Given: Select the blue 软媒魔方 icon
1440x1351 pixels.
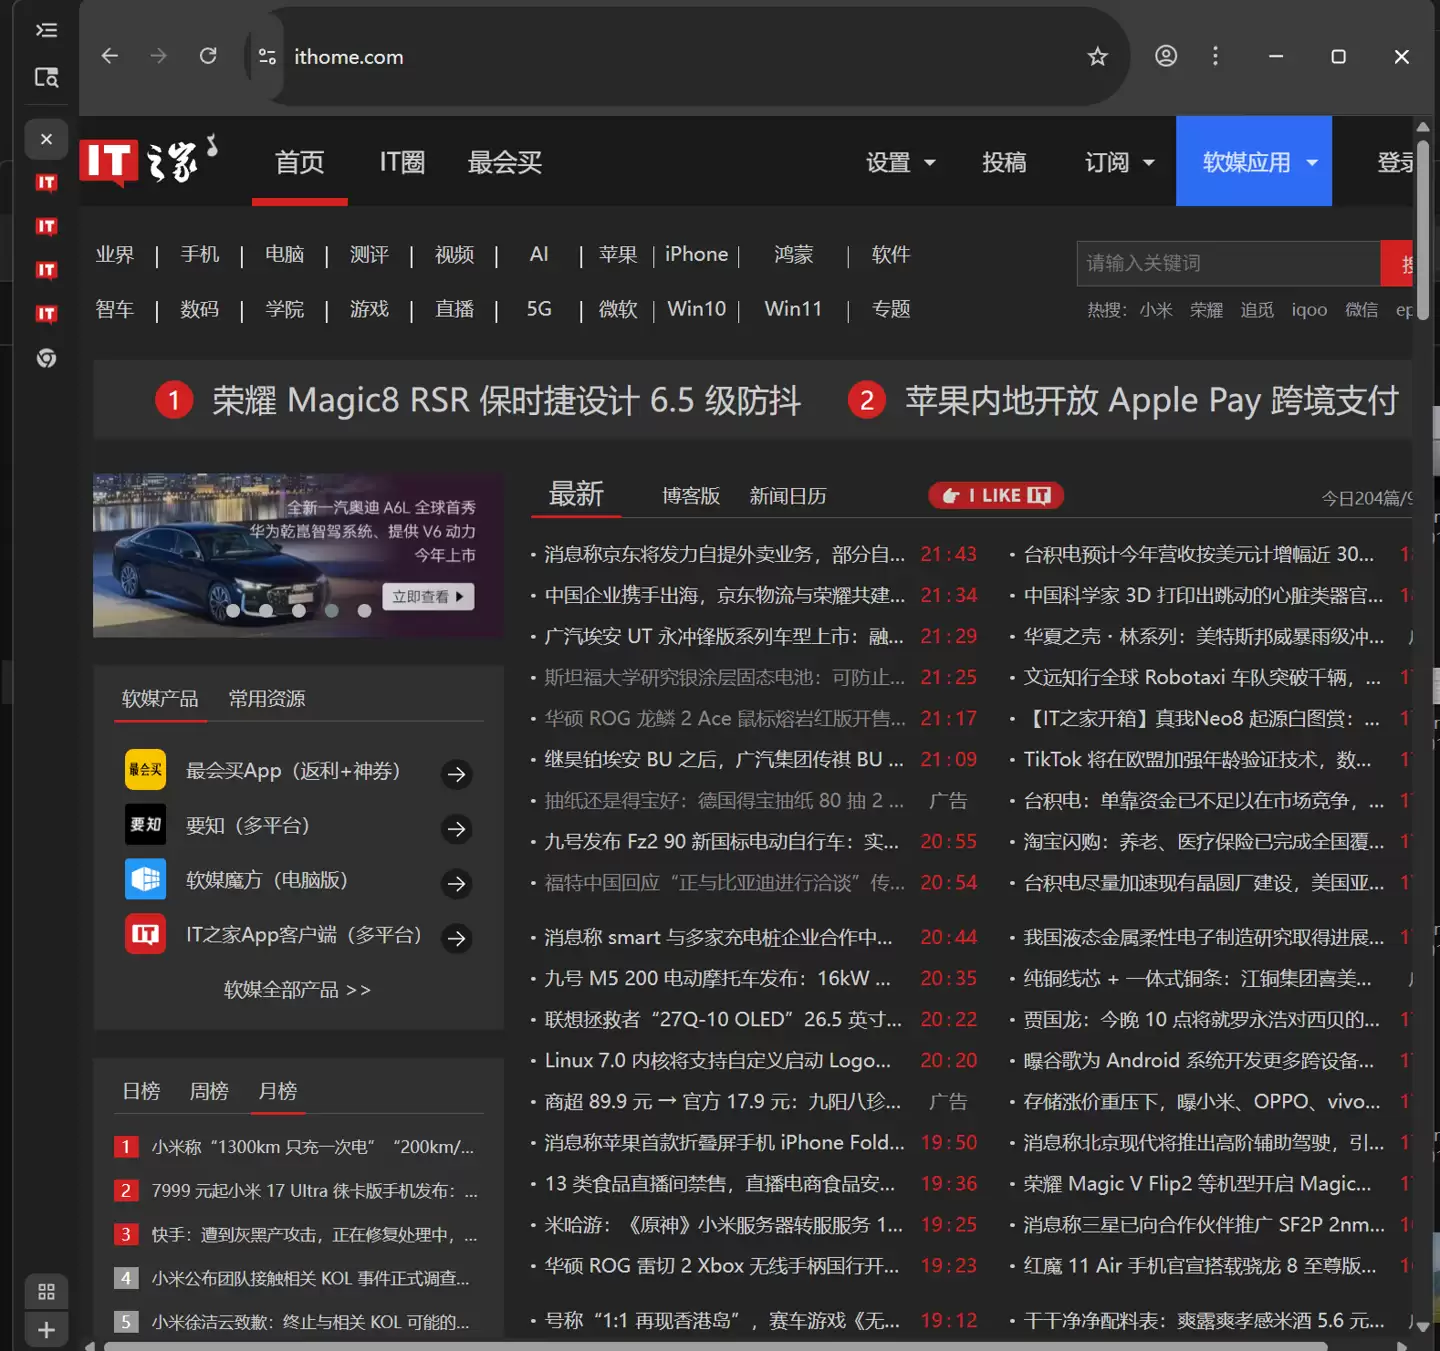Looking at the screenshot, I should click(x=145, y=880).
